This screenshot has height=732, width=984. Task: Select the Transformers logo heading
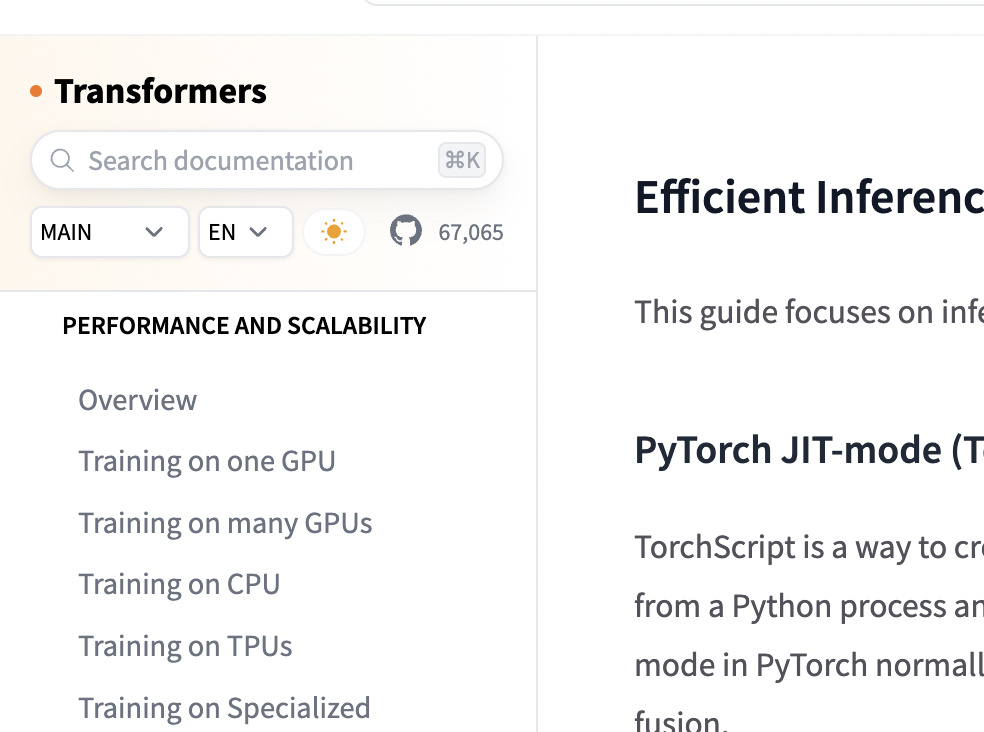coord(162,90)
